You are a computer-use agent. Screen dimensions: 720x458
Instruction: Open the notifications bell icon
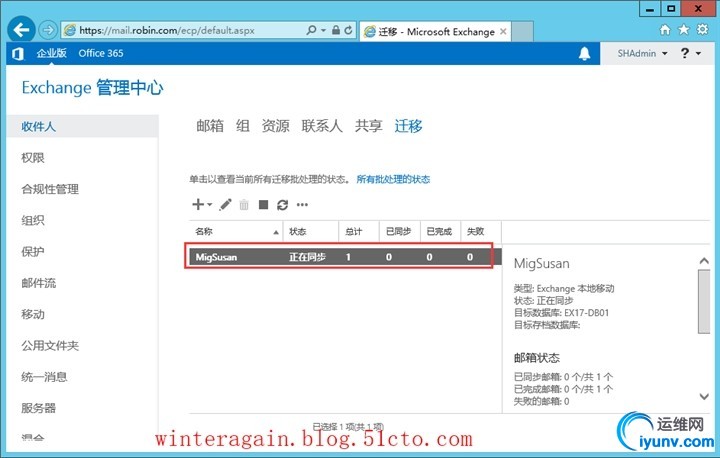click(584, 54)
